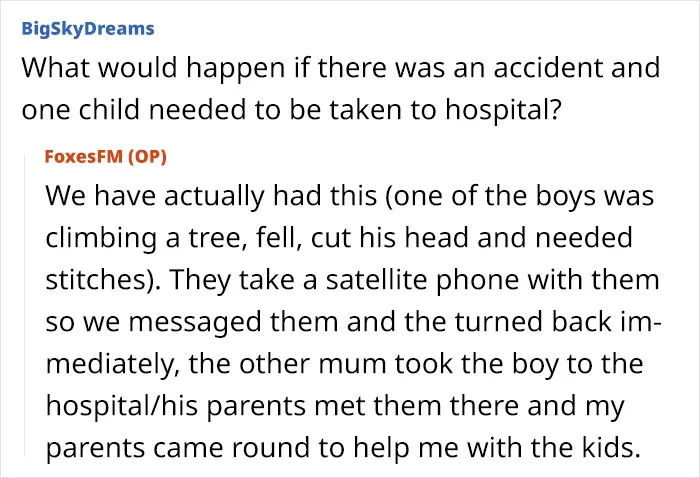Collapse the reply thread using the vertical line
This screenshot has width=700, height=478.
(x=25, y=303)
